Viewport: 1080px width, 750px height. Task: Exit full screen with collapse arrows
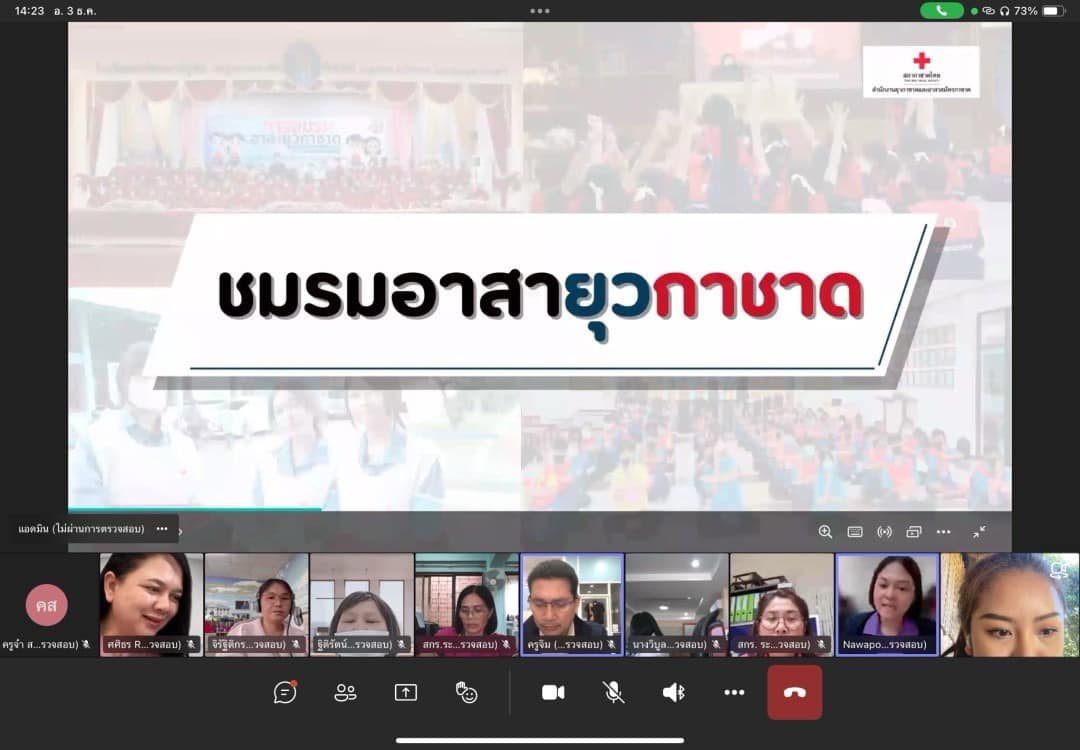pyautogui.click(x=979, y=532)
